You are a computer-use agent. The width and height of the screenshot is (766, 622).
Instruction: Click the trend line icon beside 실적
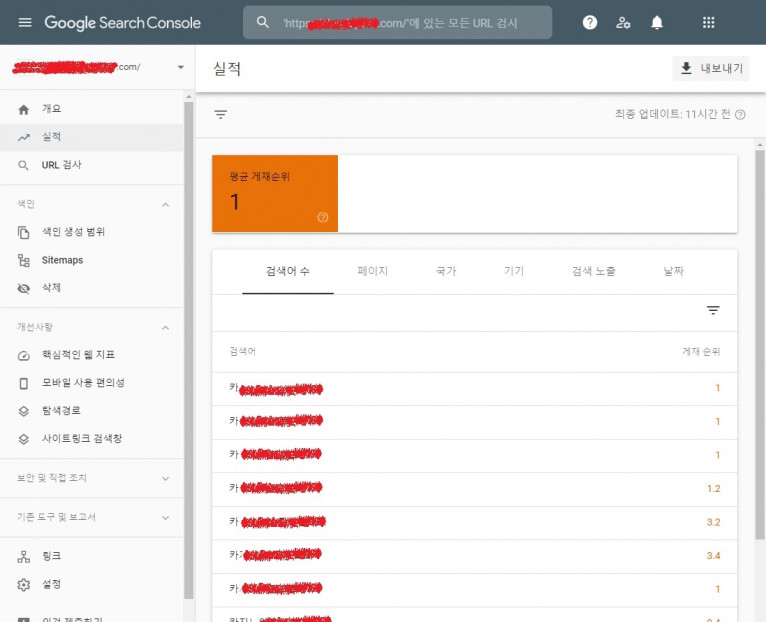coord(23,138)
